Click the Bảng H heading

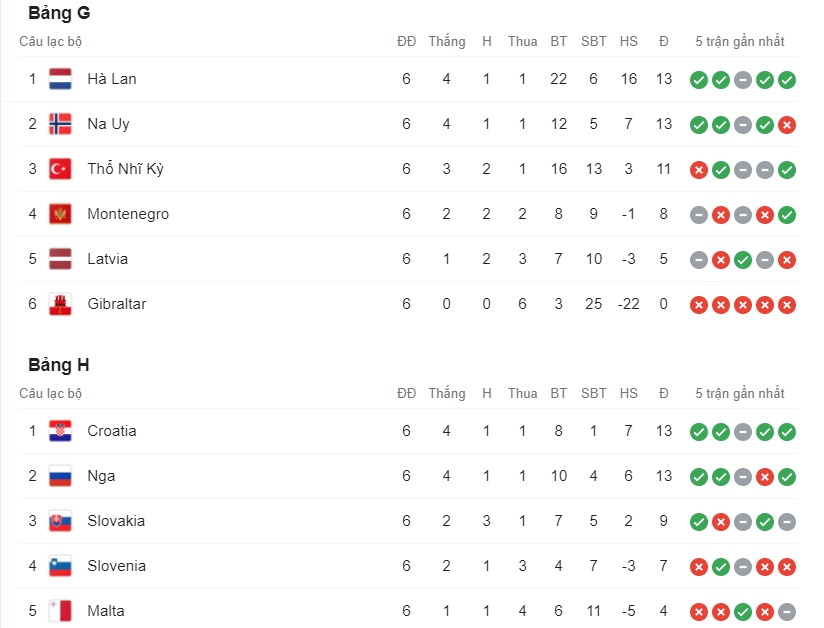59,365
